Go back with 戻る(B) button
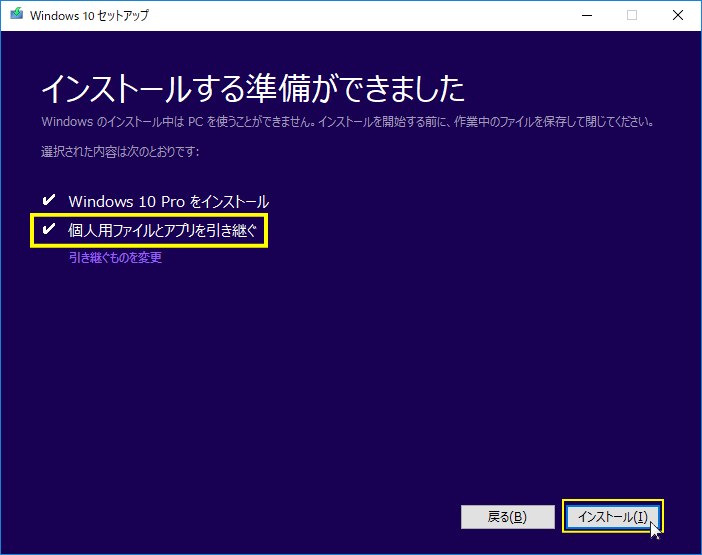702x555 pixels. (x=508, y=517)
